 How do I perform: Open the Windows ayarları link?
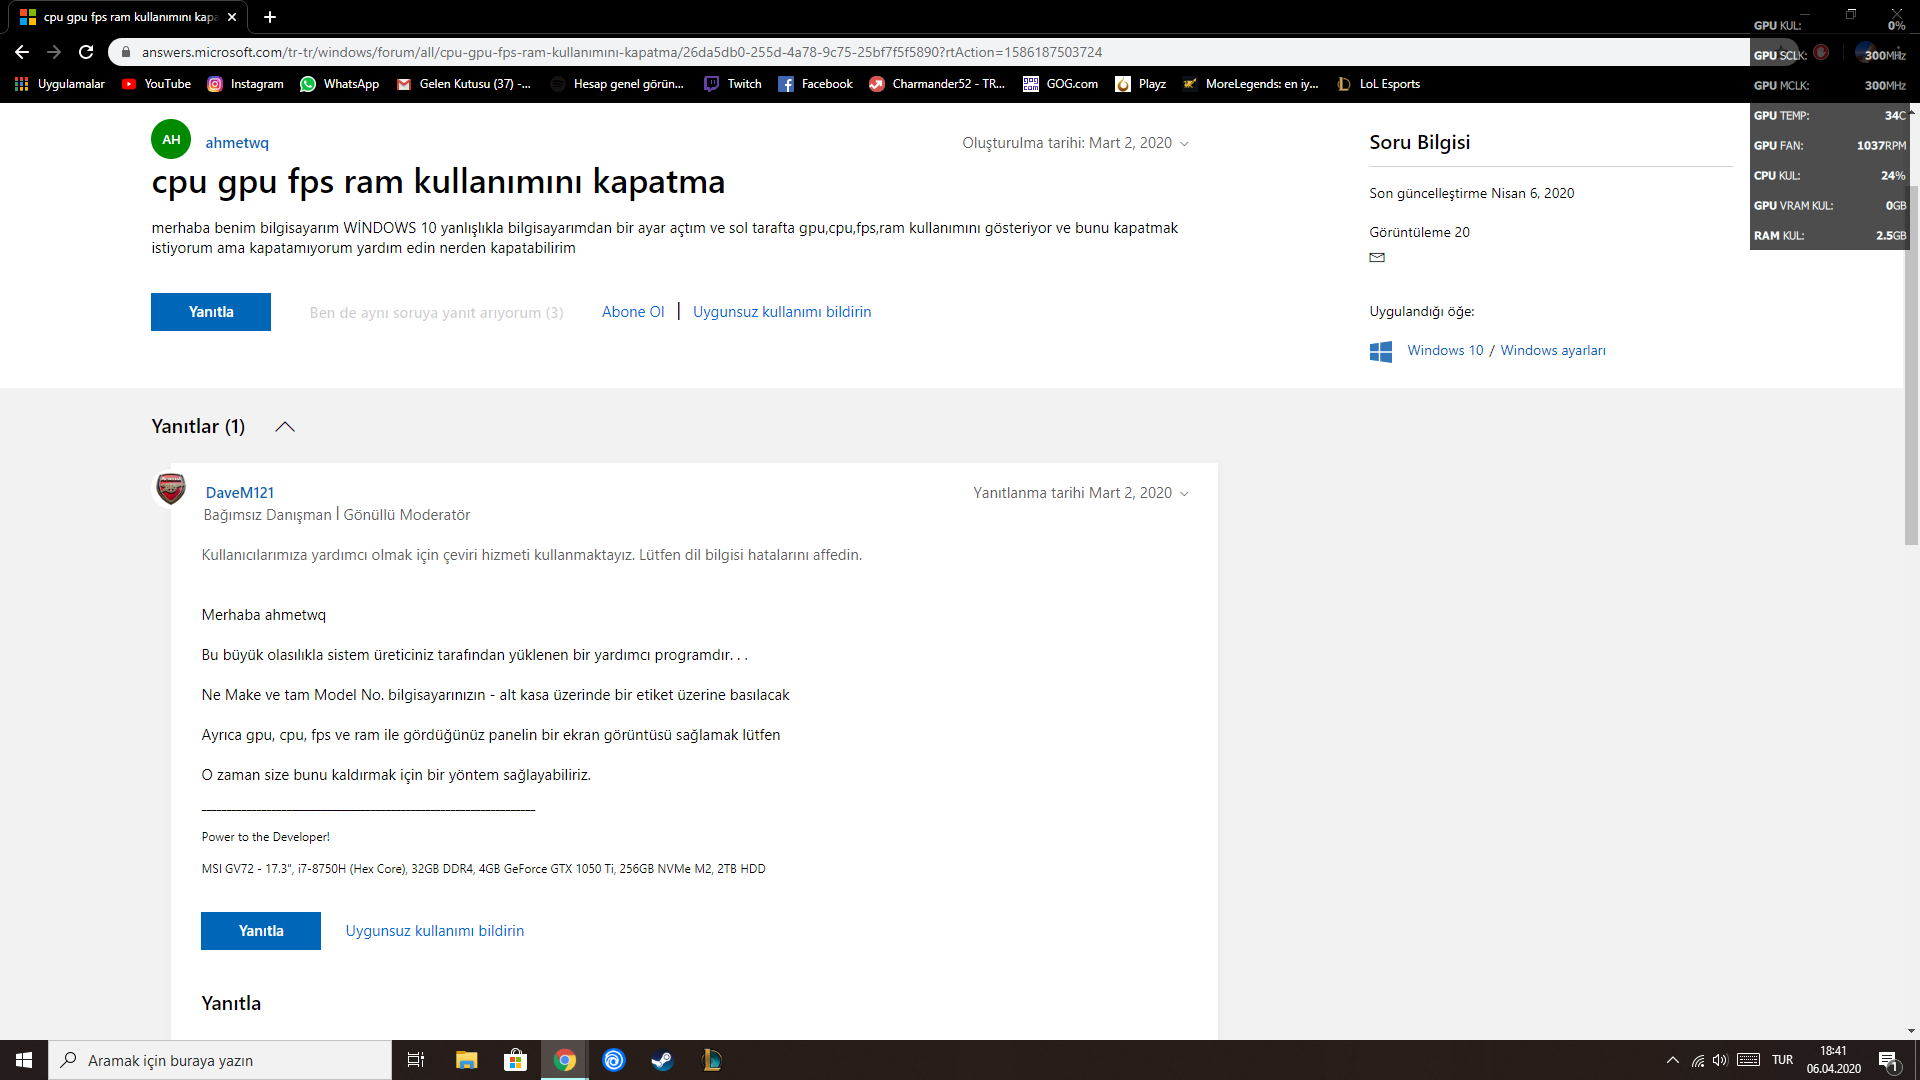[x=1552, y=351]
